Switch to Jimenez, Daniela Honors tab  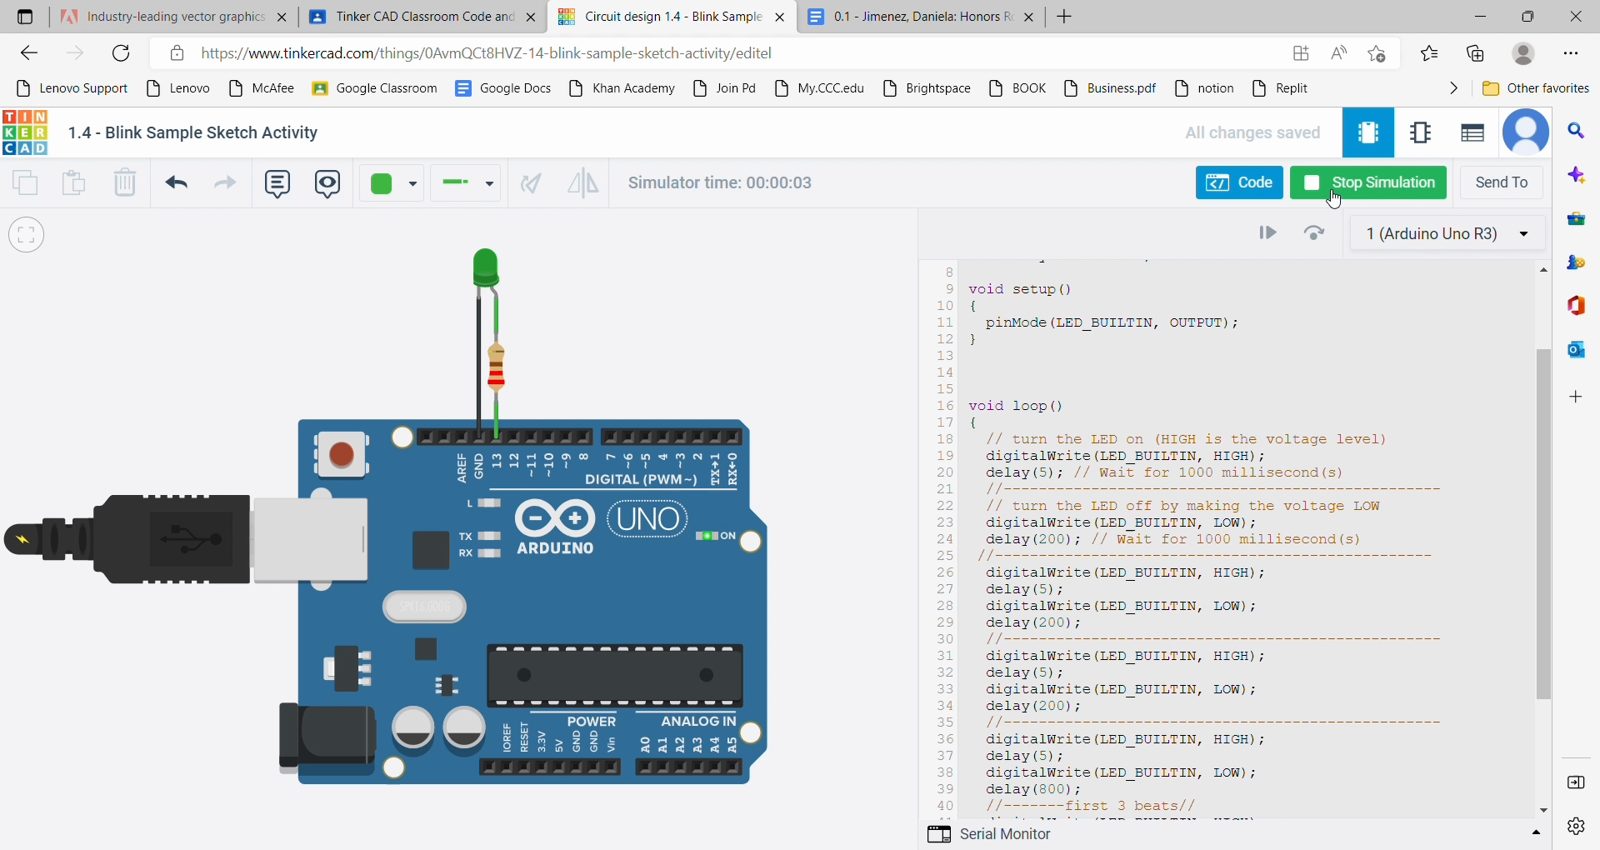pos(920,17)
